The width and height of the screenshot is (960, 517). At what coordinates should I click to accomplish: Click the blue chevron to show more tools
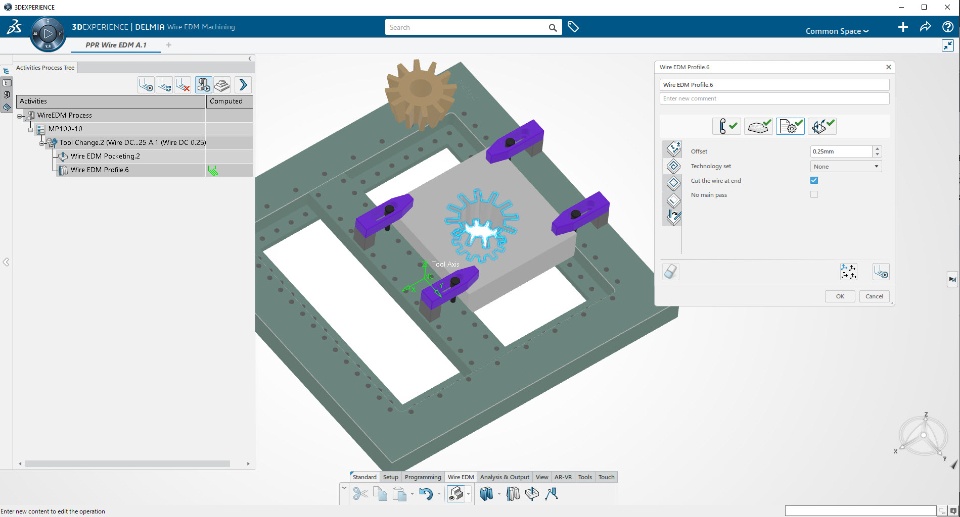(x=243, y=85)
